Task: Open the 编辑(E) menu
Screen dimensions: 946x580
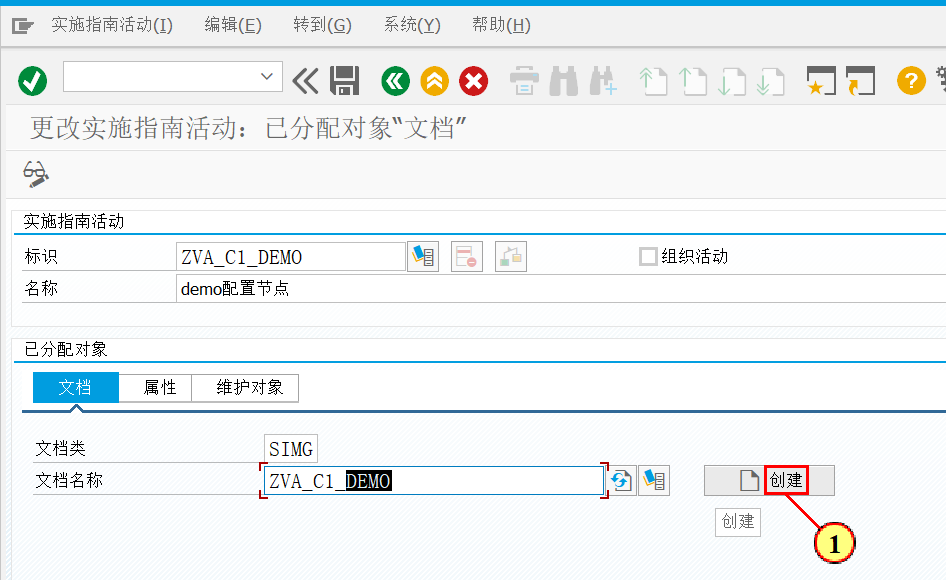Action: pyautogui.click(x=232, y=25)
